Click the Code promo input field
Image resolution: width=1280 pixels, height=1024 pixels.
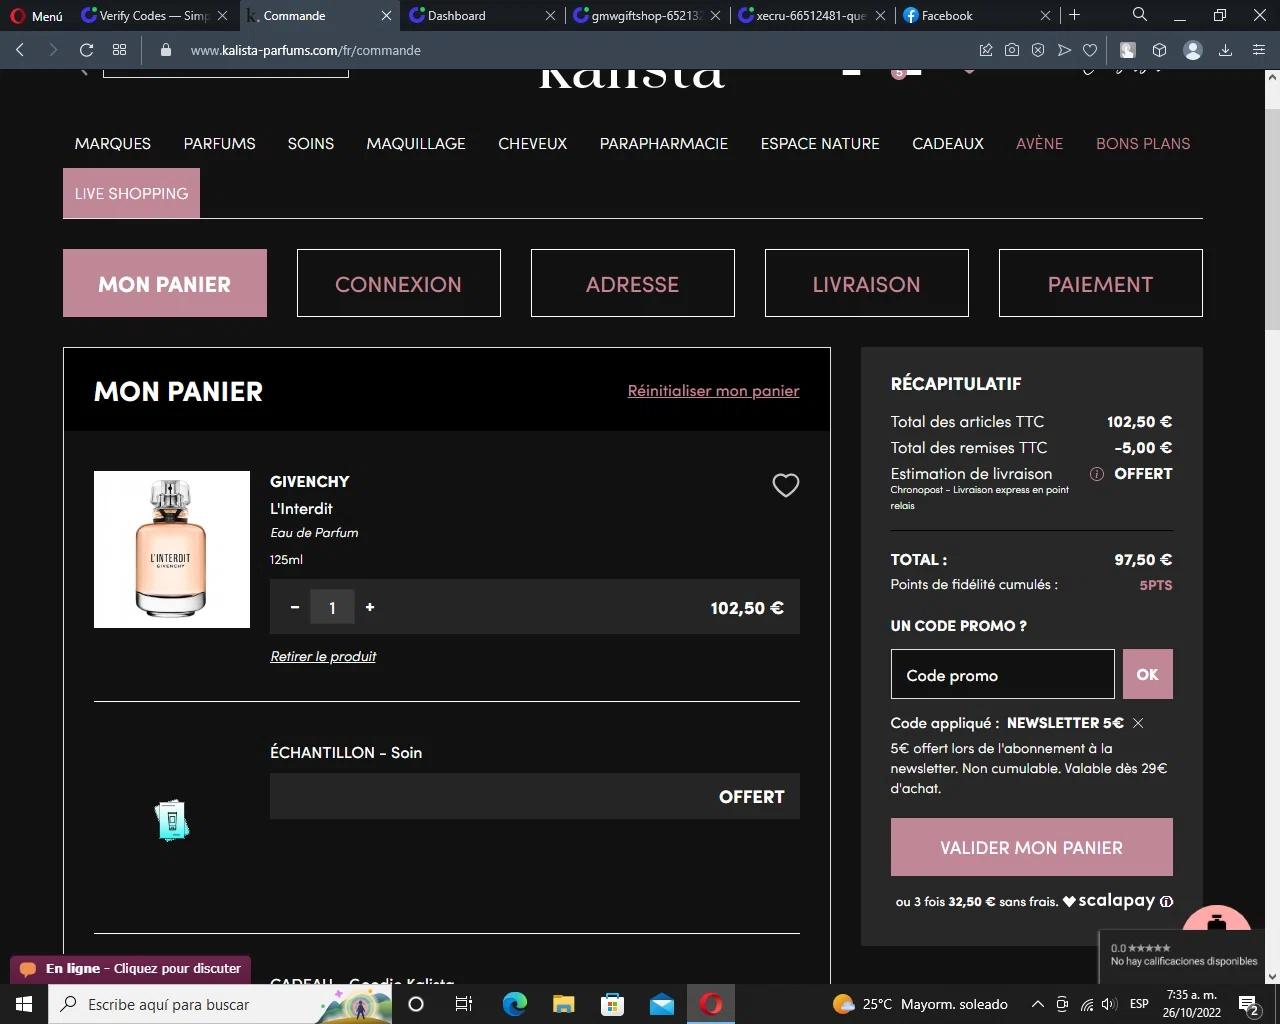[1003, 674]
